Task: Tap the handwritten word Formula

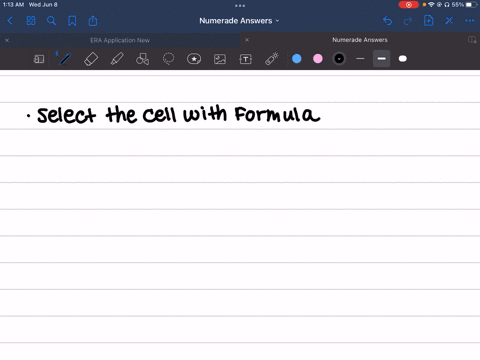Action: coord(277,114)
